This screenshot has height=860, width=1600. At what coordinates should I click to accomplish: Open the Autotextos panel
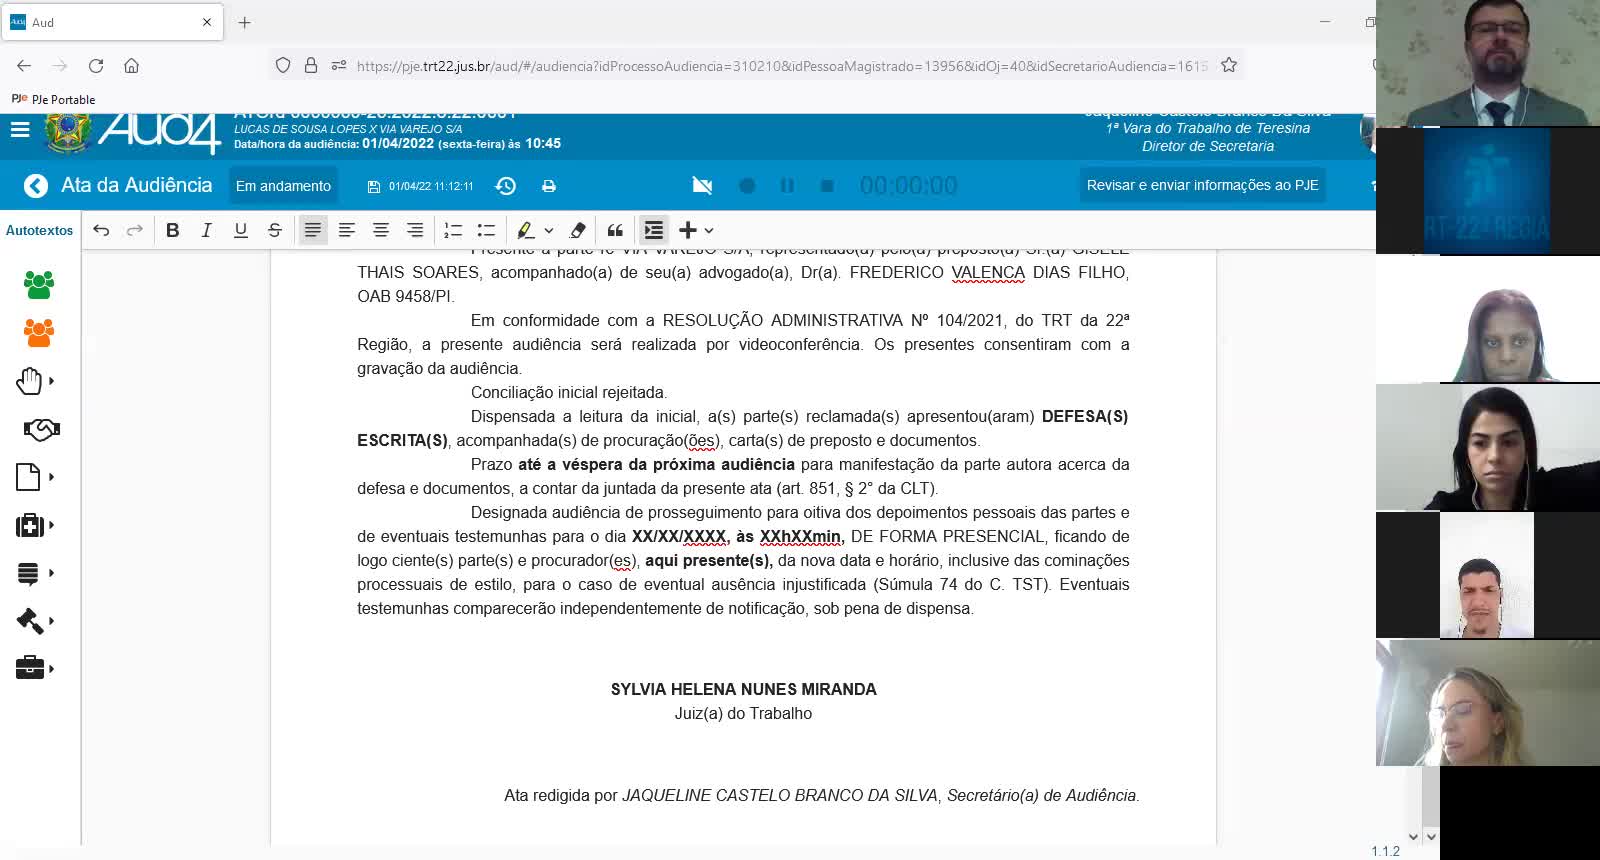(x=40, y=230)
